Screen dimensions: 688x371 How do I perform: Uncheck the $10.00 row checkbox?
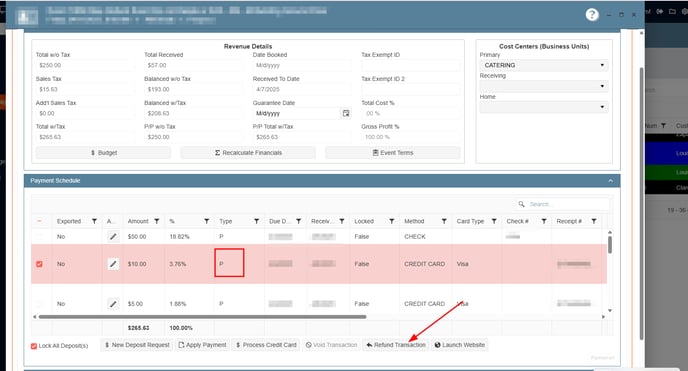coord(39,264)
